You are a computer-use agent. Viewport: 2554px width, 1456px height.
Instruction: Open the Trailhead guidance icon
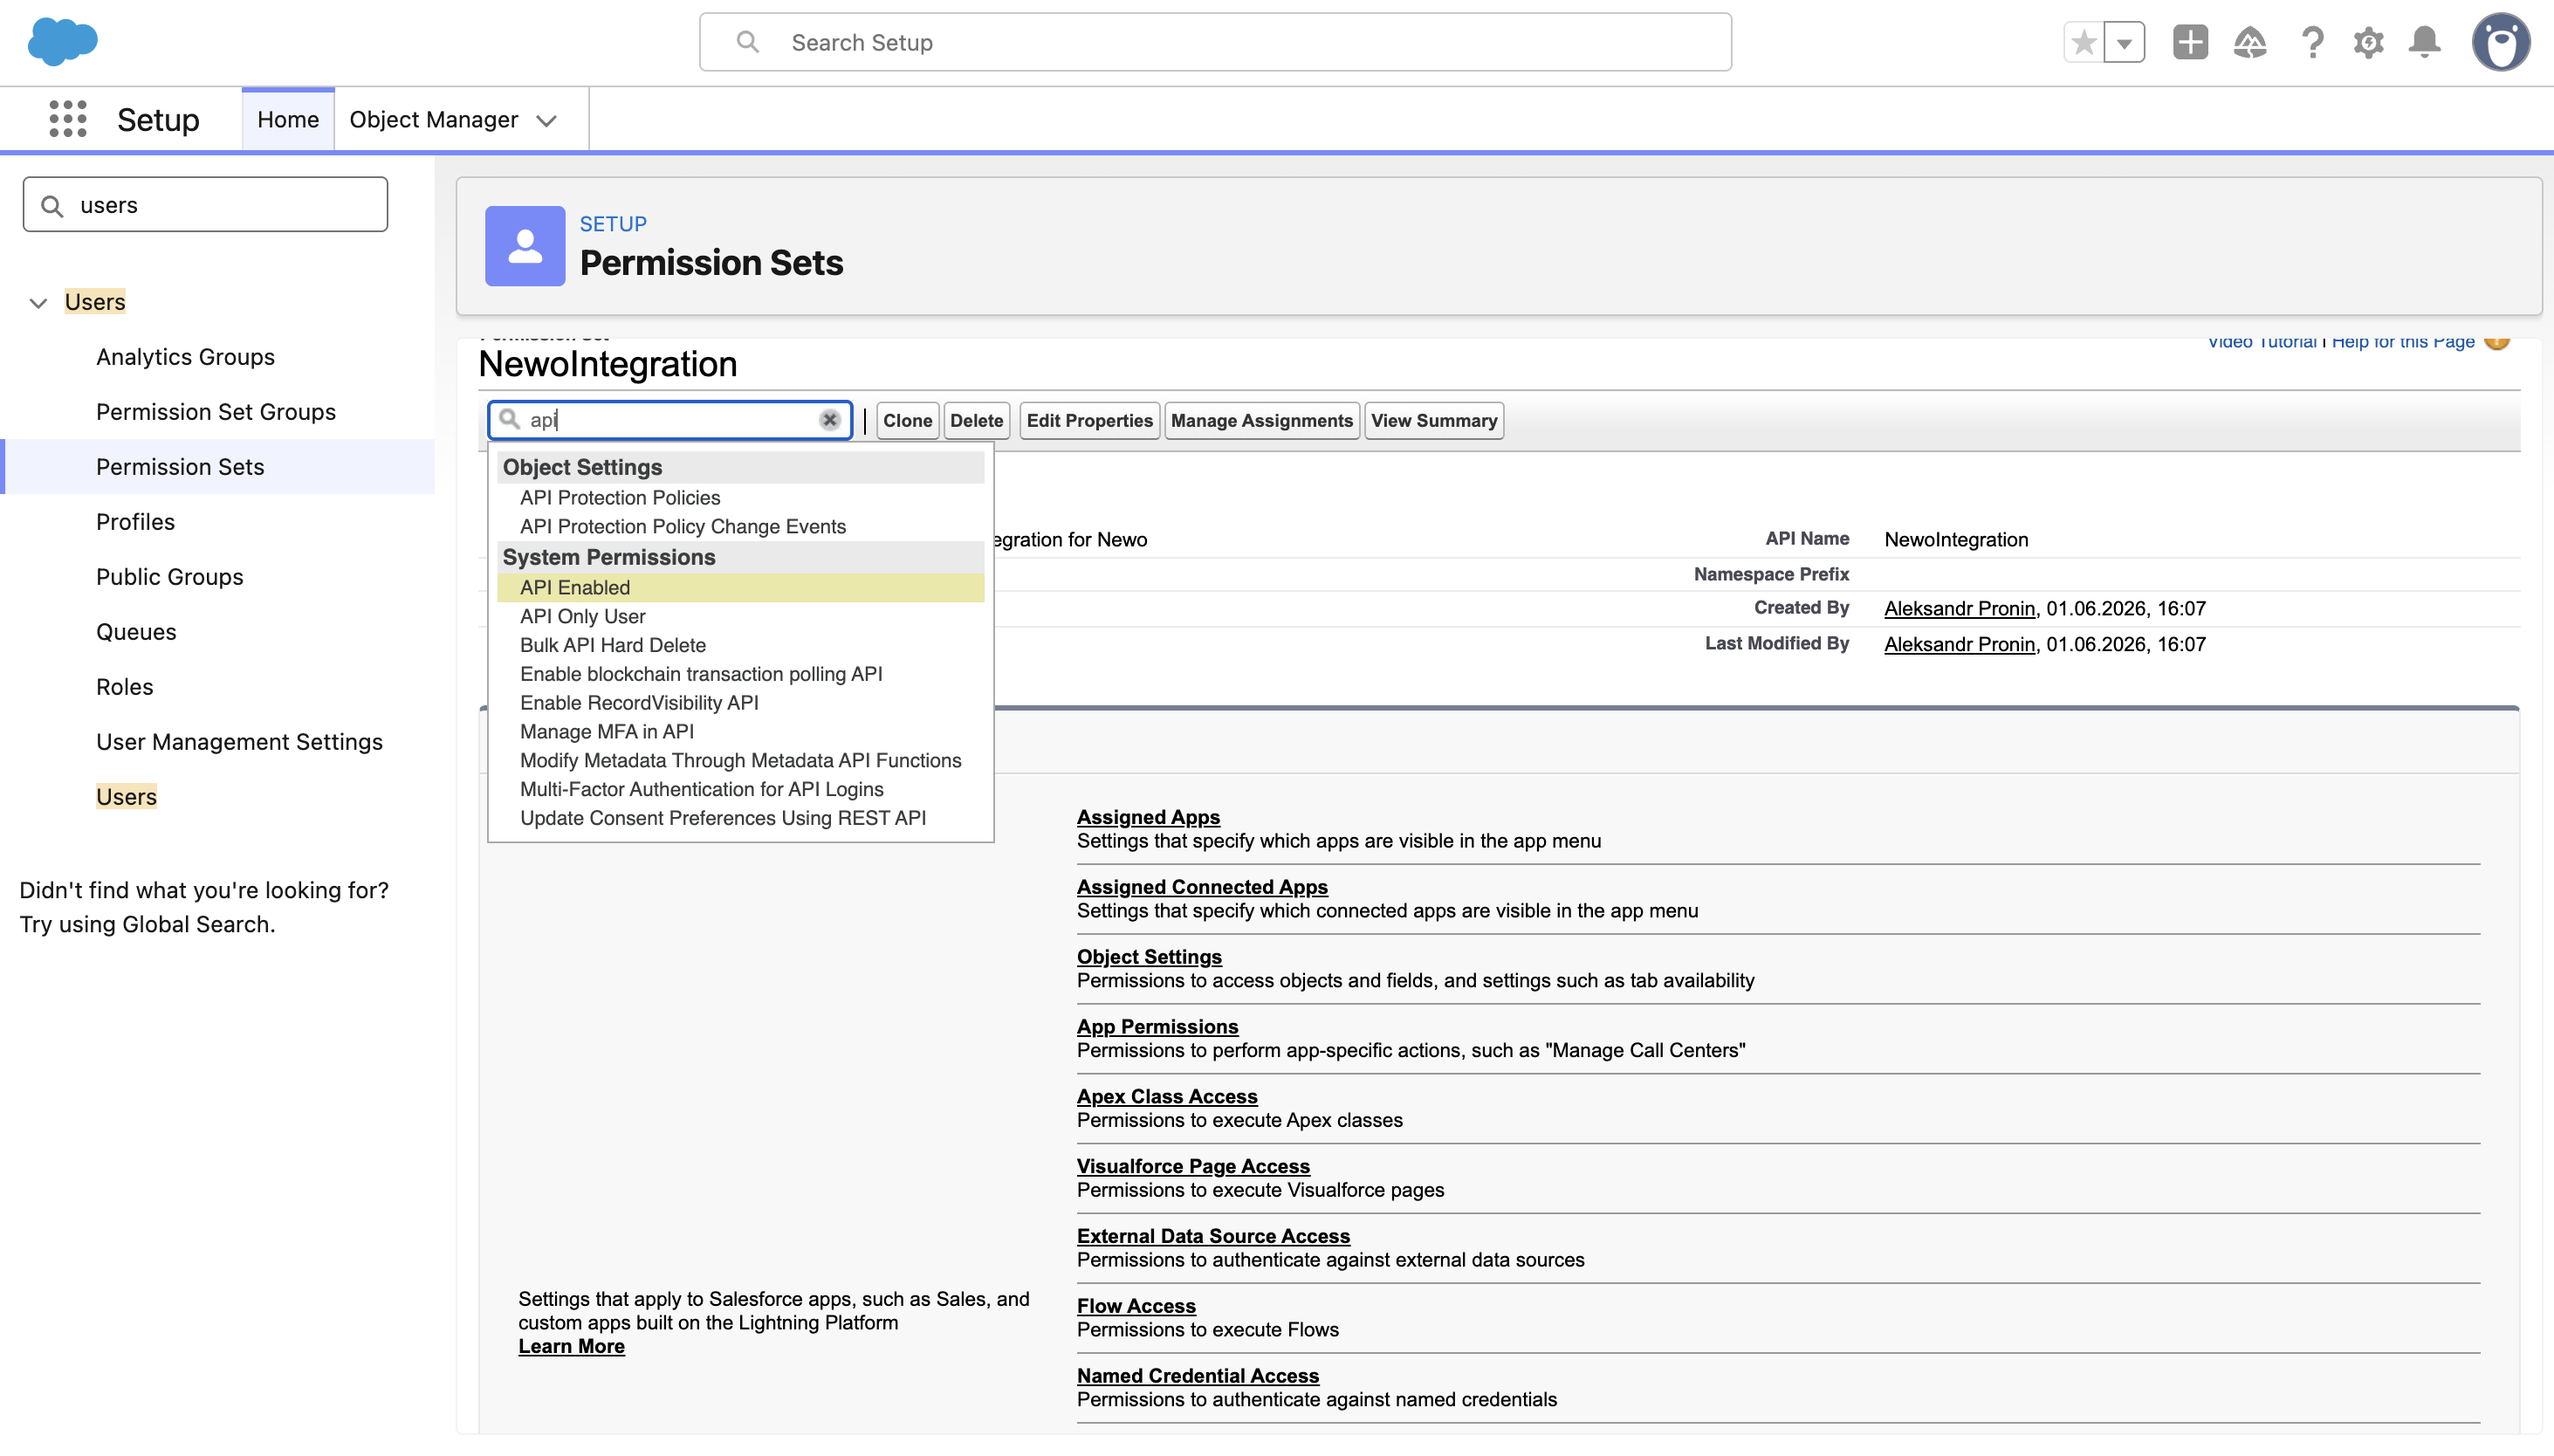(2250, 42)
